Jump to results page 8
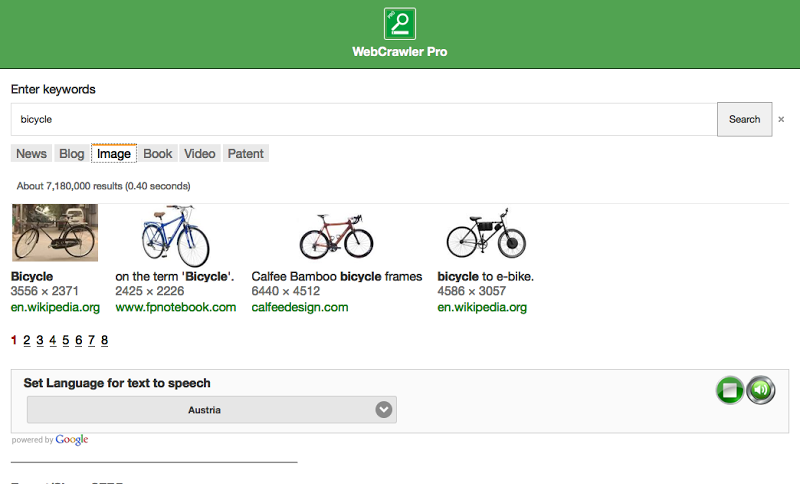Screen dimensions: 800x484 coord(104,340)
